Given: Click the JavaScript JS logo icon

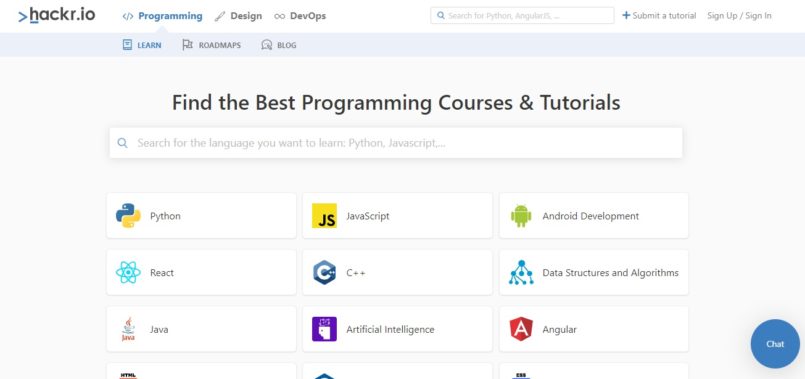Looking at the screenshot, I should click(x=324, y=216).
